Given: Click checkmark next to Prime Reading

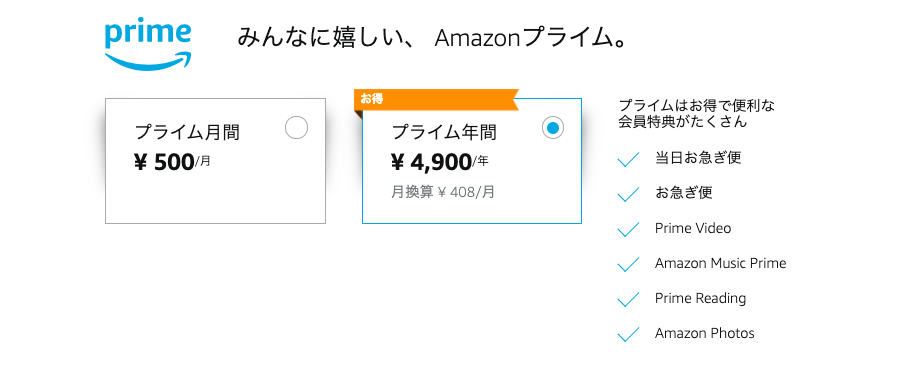Looking at the screenshot, I should [628, 299].
